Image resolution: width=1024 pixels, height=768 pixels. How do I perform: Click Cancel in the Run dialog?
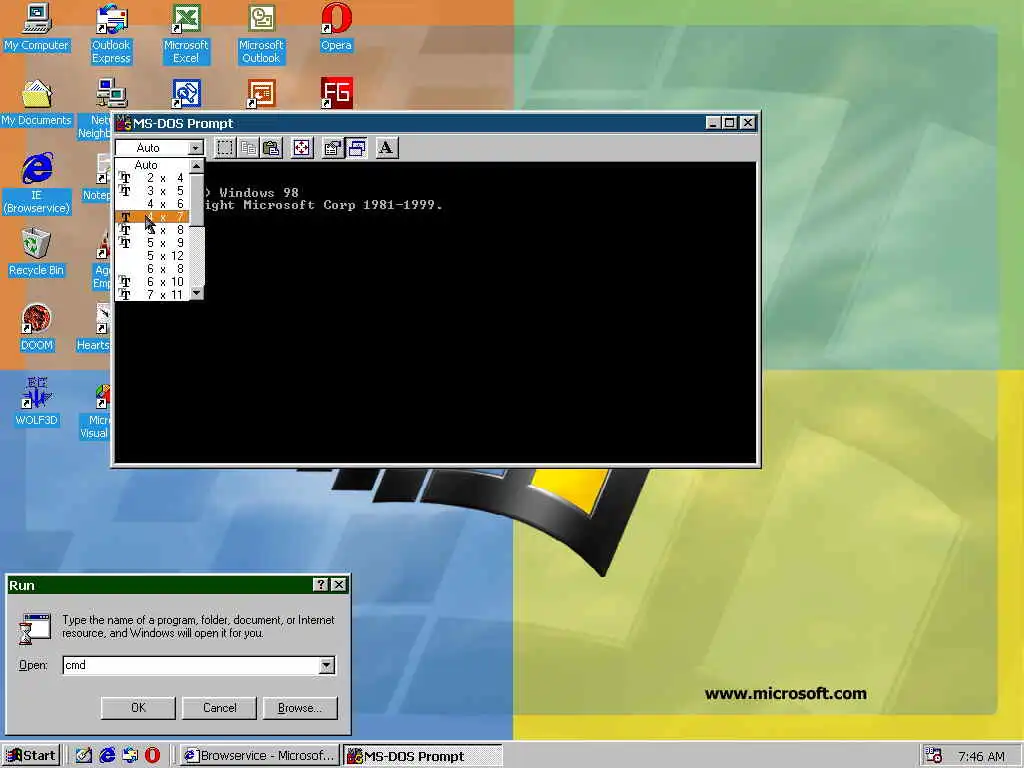[219, 708]
